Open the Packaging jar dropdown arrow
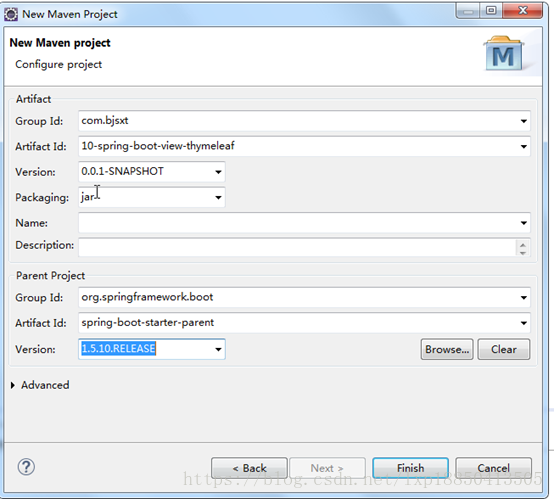Image resolution: width=554 pixels, height=499 pixels. click(218, 197)
